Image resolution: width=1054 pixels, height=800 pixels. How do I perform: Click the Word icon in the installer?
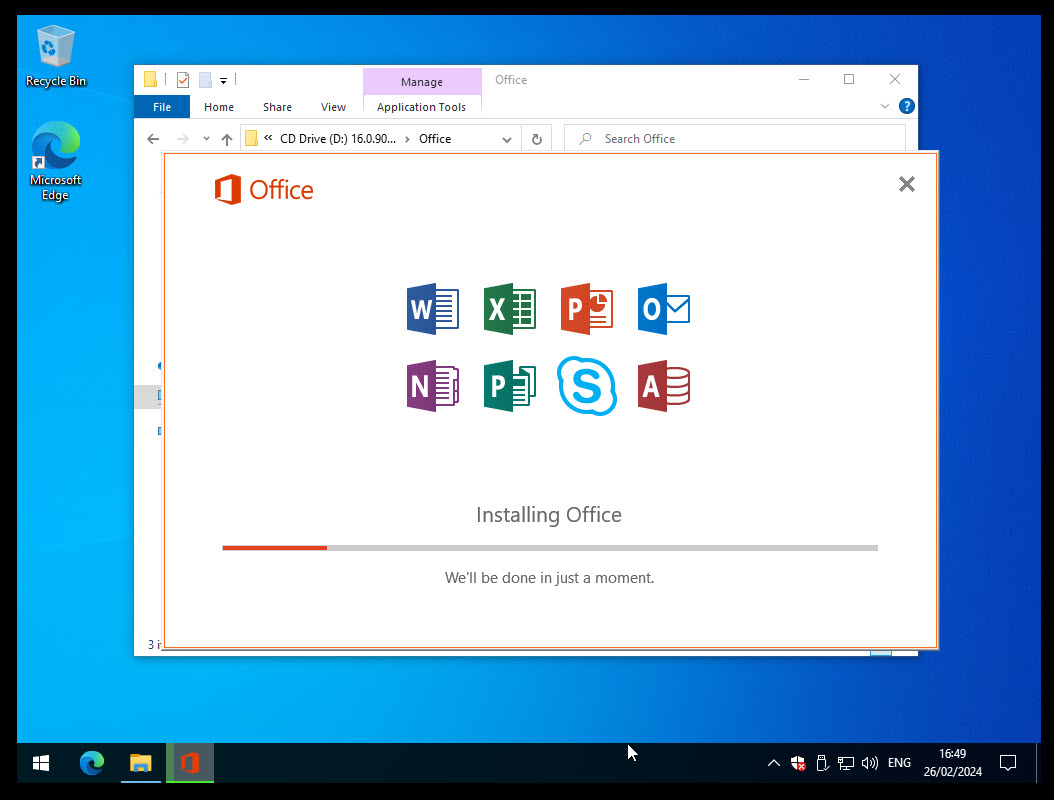click(433, 309)
